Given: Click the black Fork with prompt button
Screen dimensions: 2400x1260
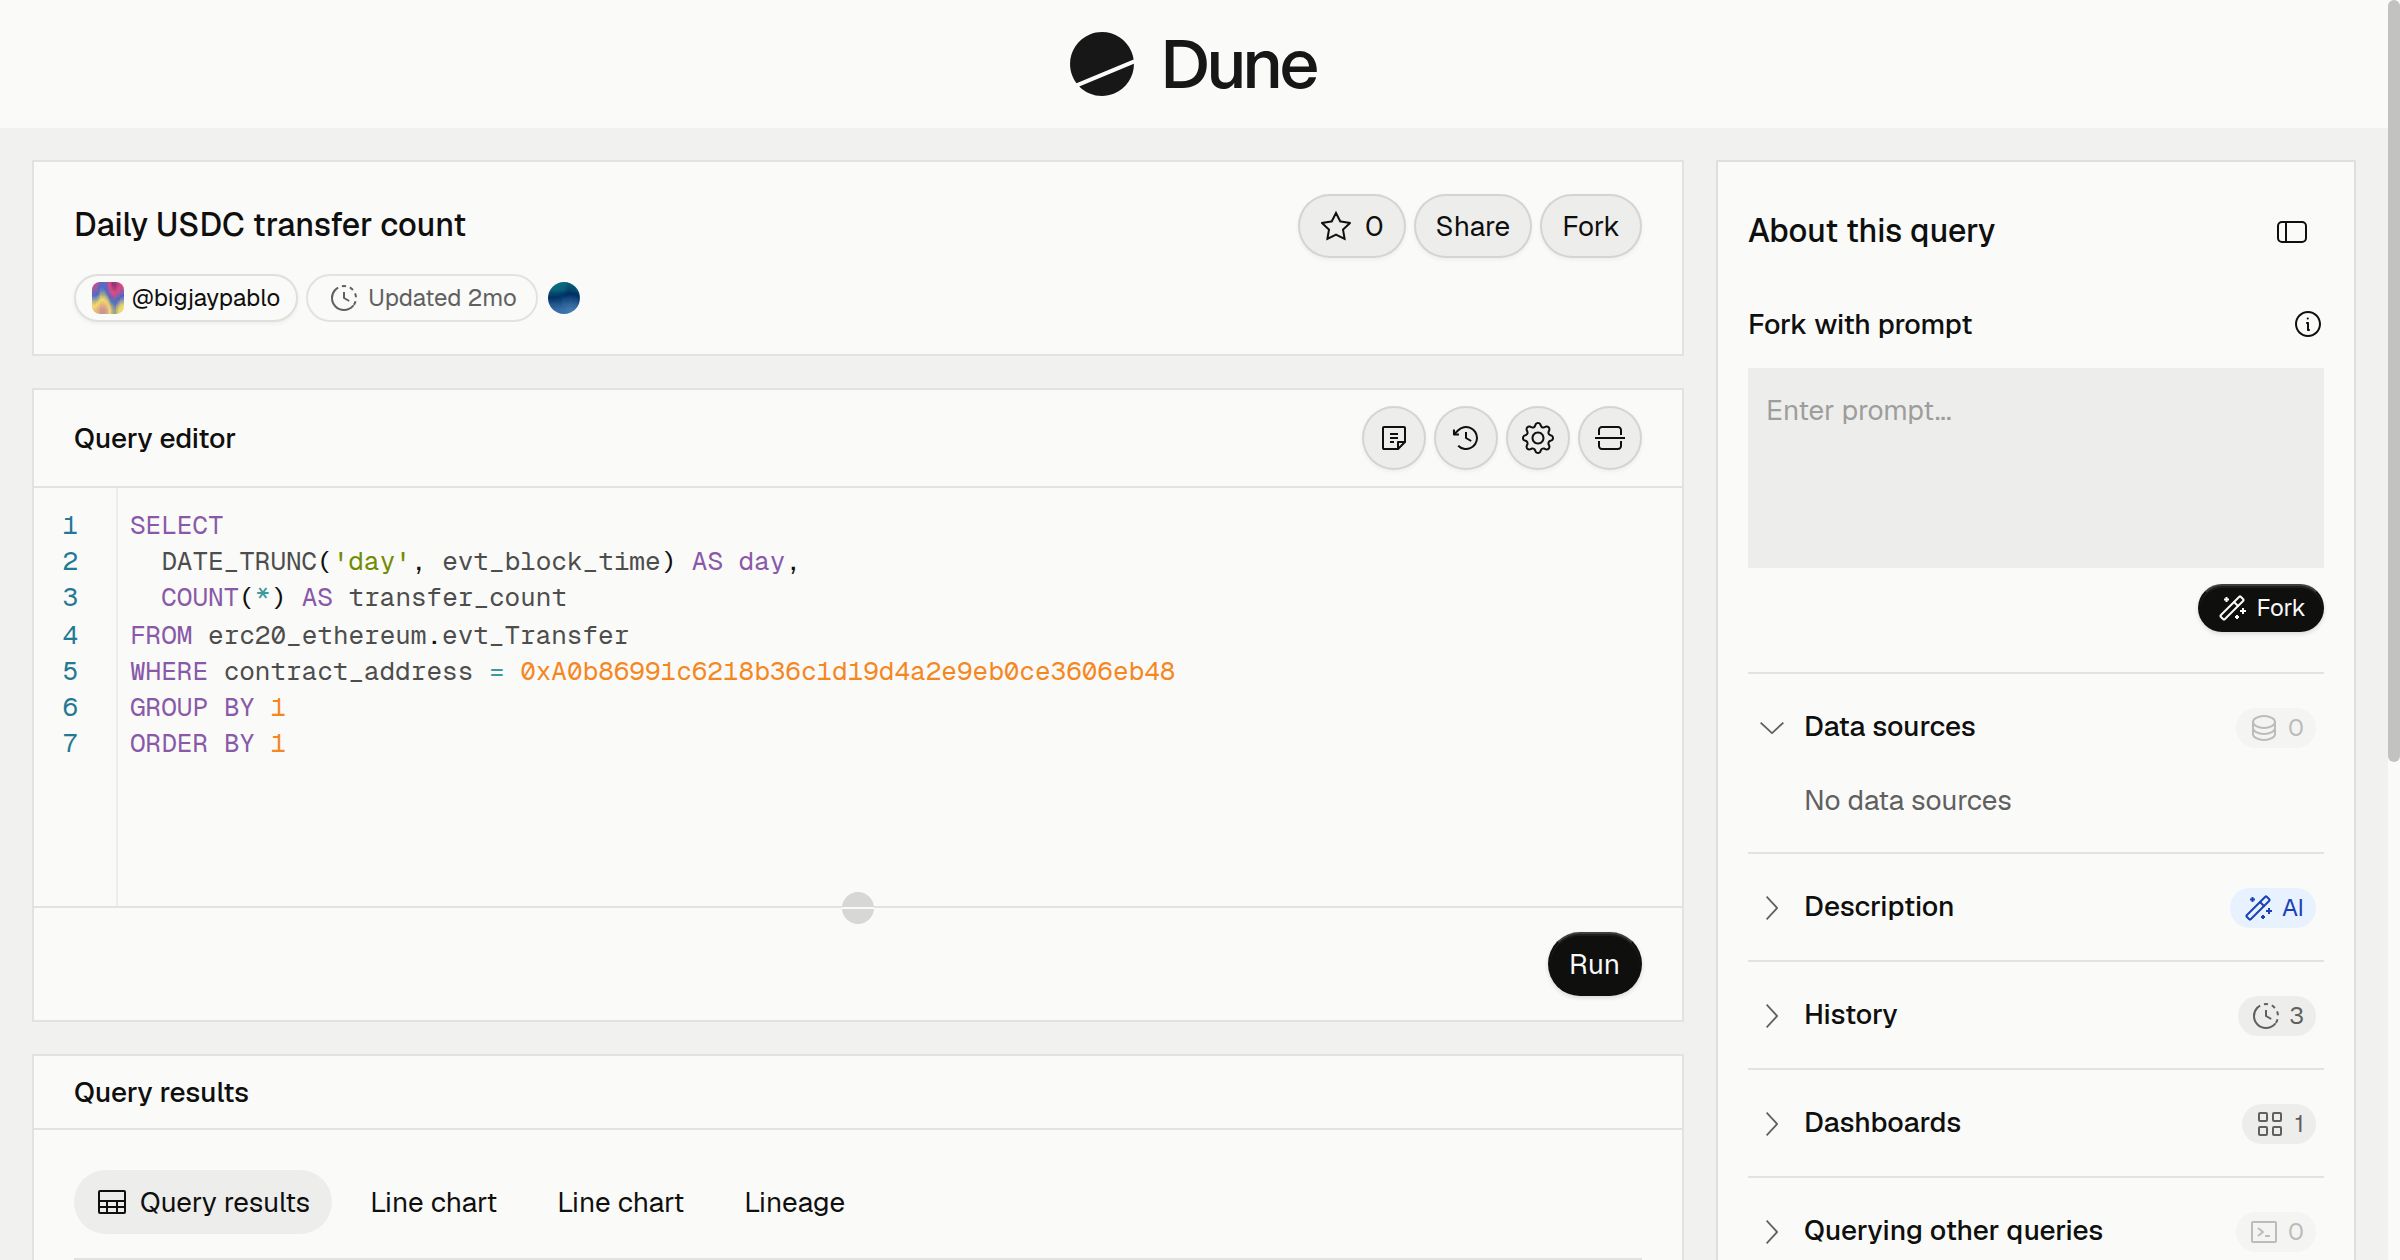Looking at the screenshot, I should tap(2260, 608).
